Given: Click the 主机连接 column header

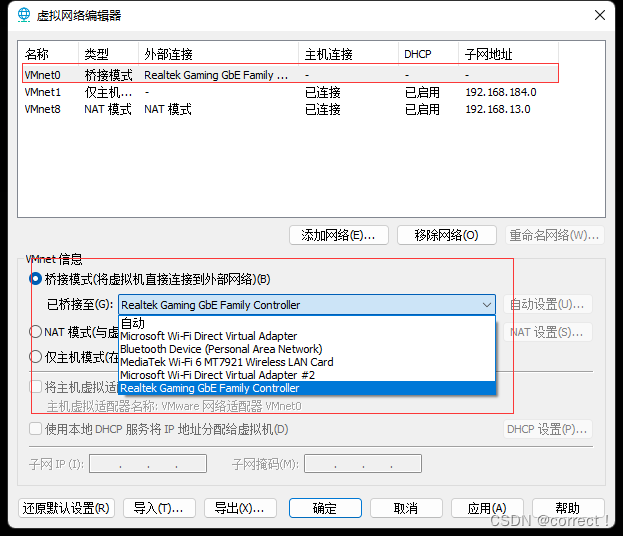Looking at the screenshot, I should coord(348,54).
